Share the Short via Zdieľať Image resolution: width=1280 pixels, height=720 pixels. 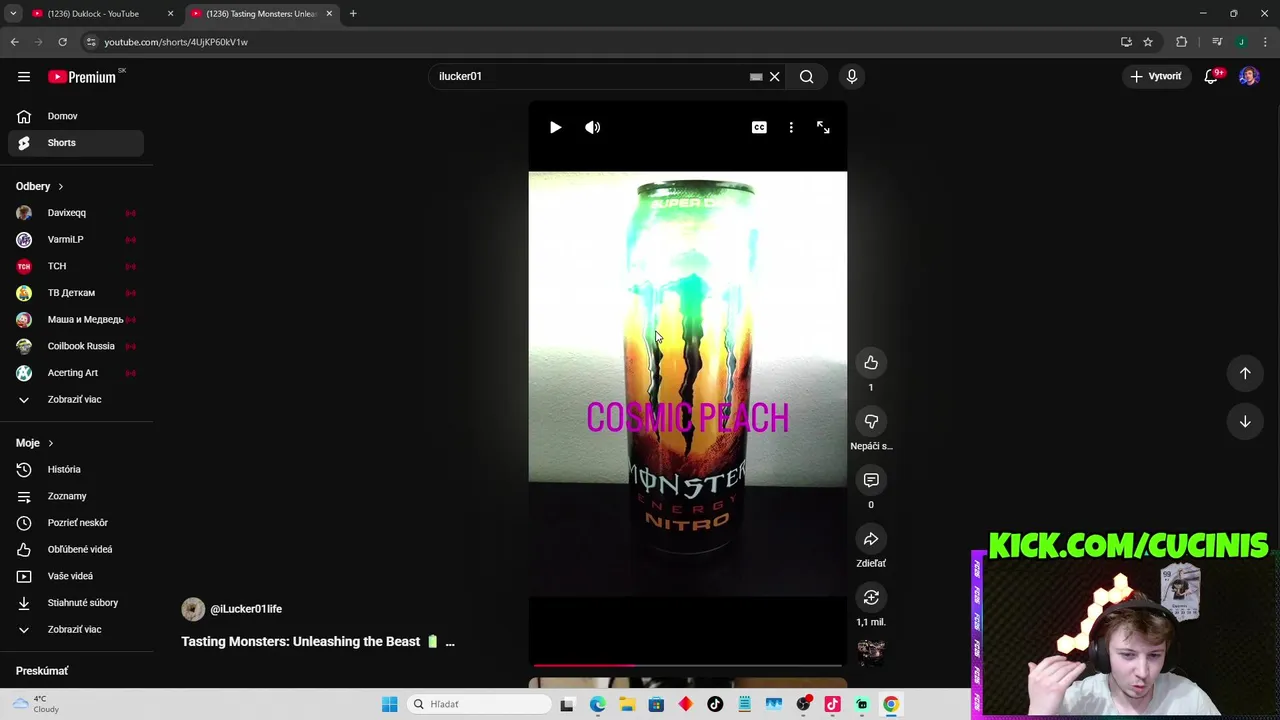click(x=871, y=539)
